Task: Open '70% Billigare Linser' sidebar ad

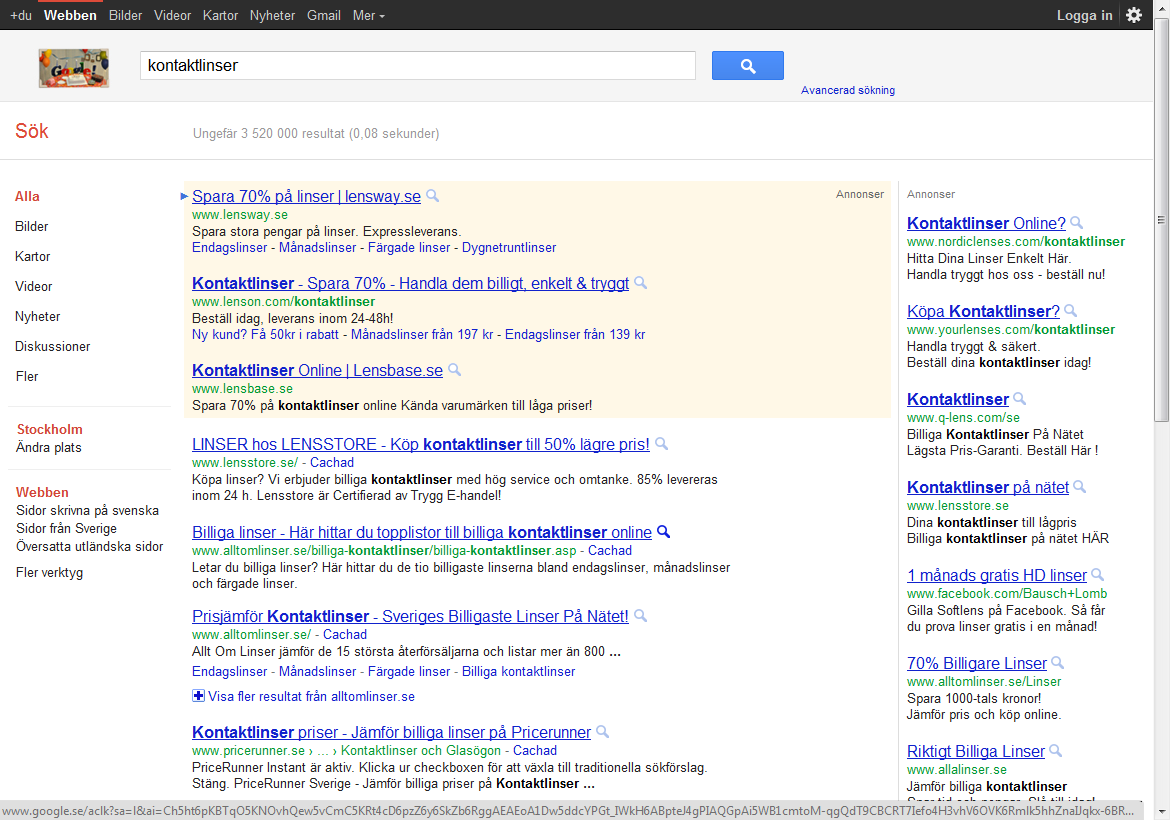Action: [977, 663]
